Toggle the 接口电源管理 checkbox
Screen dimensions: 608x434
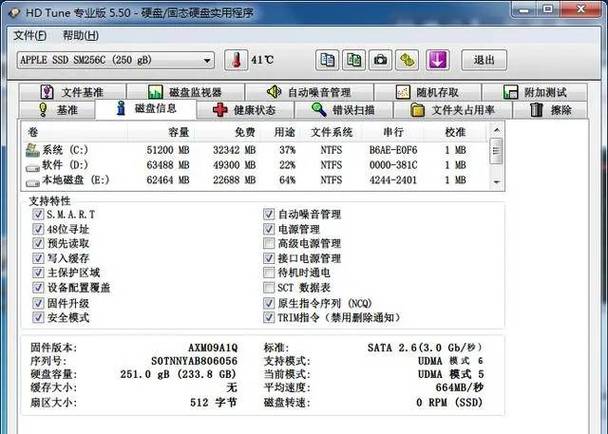pyautogui.click(x=269, y=258)
